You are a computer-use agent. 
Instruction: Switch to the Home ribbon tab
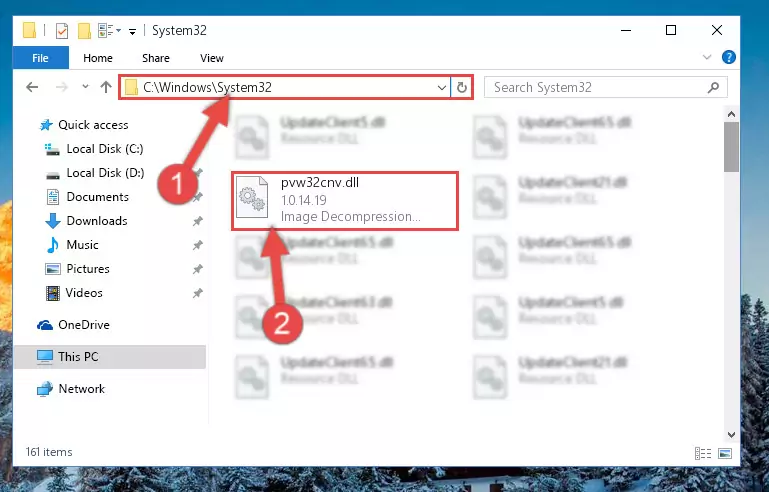coord(98,58)
